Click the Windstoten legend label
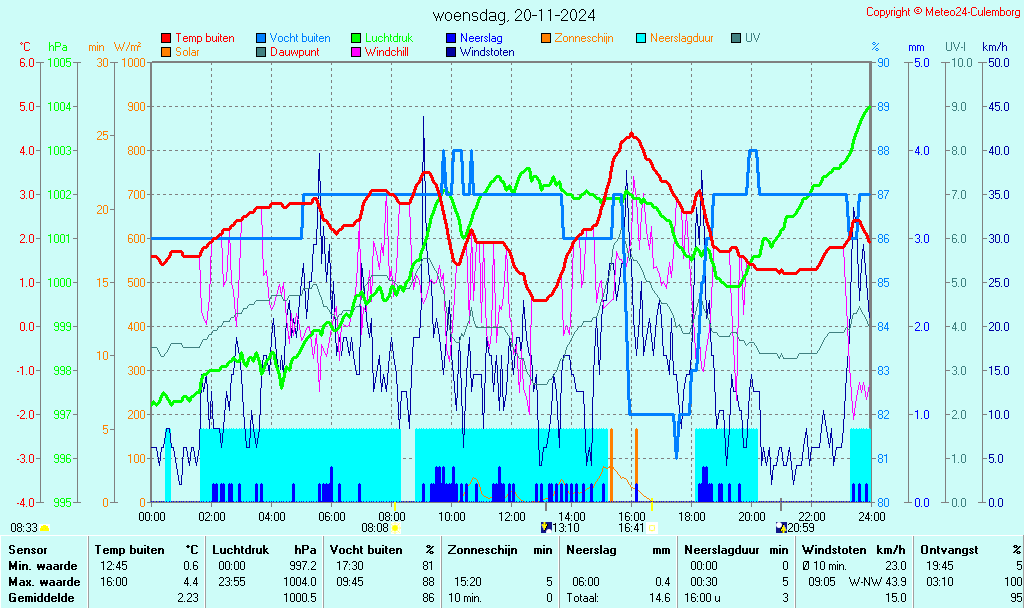The height and width of the screenshot is (608, 1026). coord(487,52)
